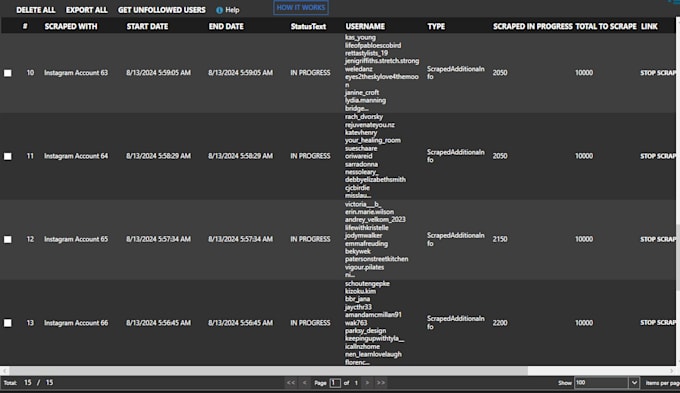Click GET UNFOLLOWED USERS button
Image resolution: width=680 pixels, height=393 pixels.
click(162, 10)
